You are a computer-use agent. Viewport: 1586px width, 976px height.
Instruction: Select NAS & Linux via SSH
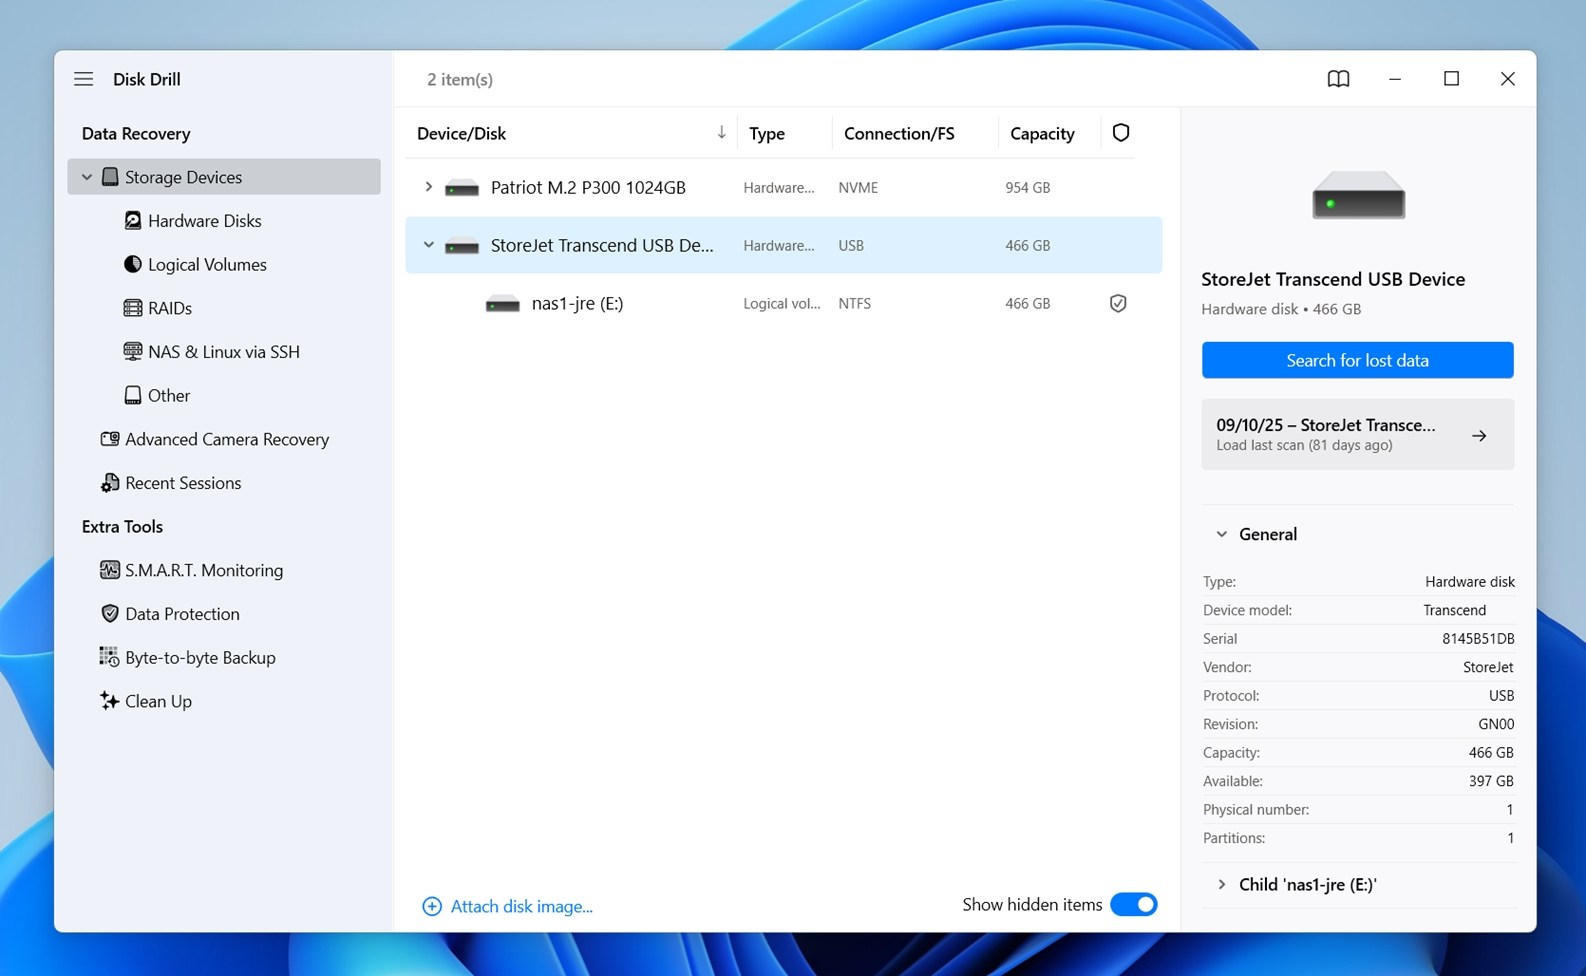pyautogui.click(x=223, y=352)
